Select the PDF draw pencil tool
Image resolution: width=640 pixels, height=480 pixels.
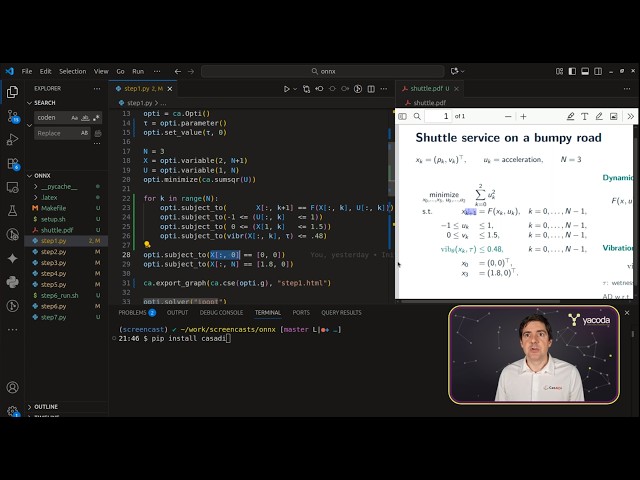[x=599, y=116]
